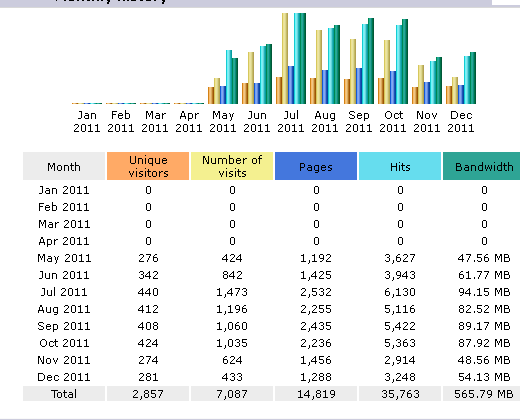Click the total bandwidth 565.79 MB
520x420 pixels.
click(x=483, y=394)
